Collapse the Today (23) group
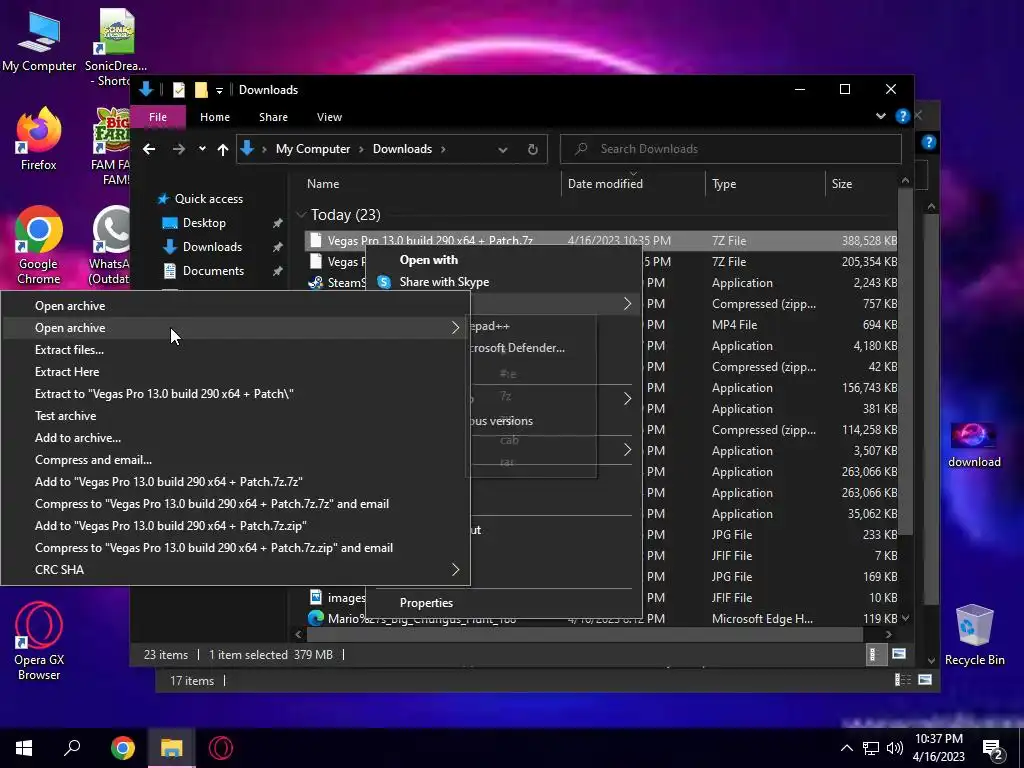This screenshot has height=768, width=1024. pos(301,215)
